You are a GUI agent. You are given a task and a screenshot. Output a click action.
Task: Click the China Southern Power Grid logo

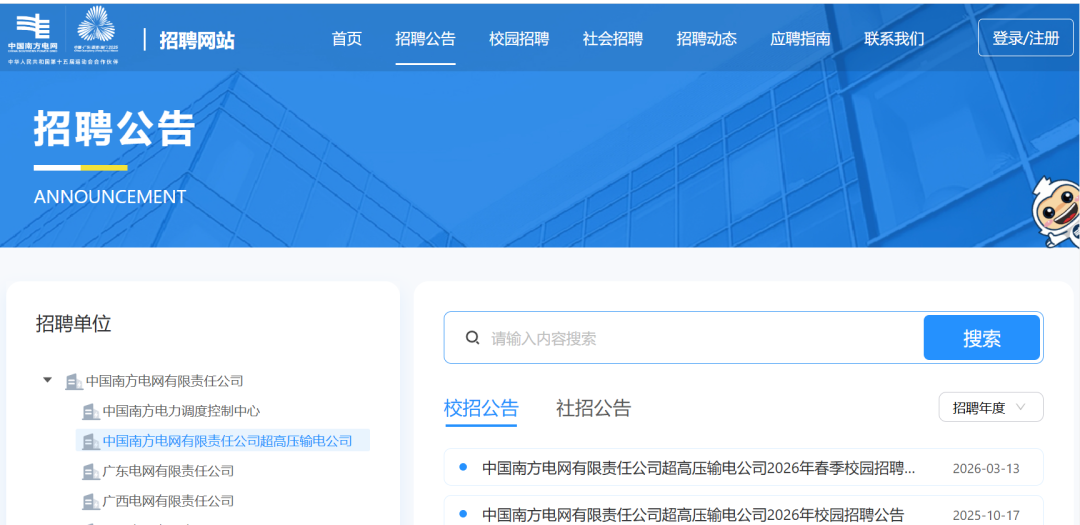click(x=33, y=33)
